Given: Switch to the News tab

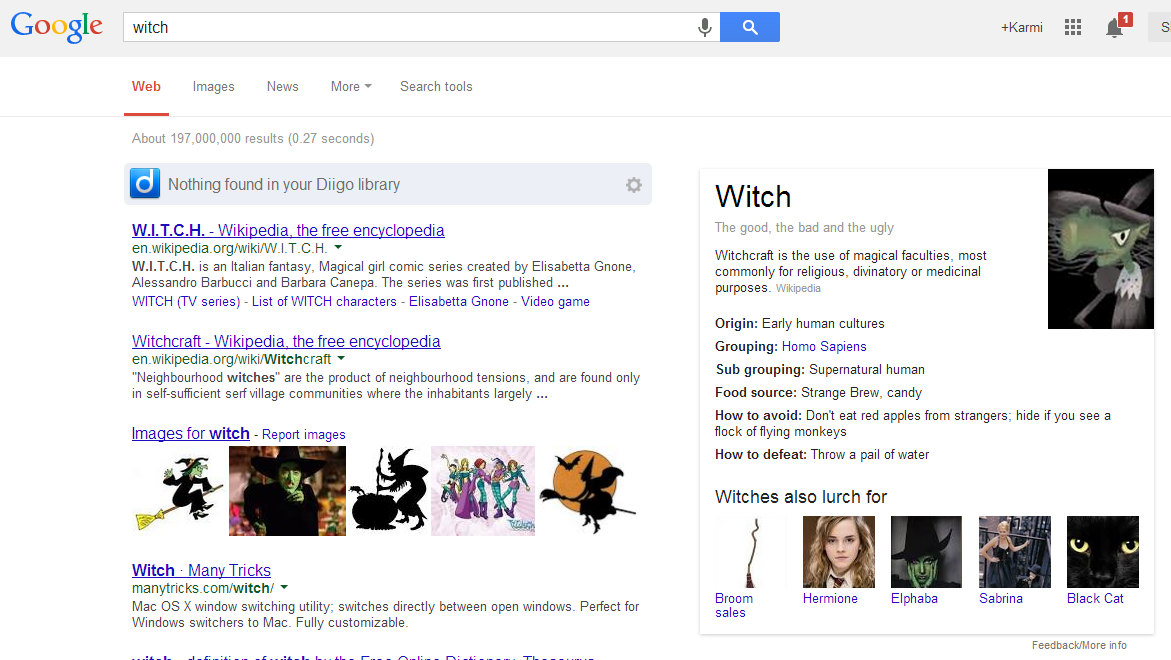Looking at the screenshot, I should coord(282,87).
